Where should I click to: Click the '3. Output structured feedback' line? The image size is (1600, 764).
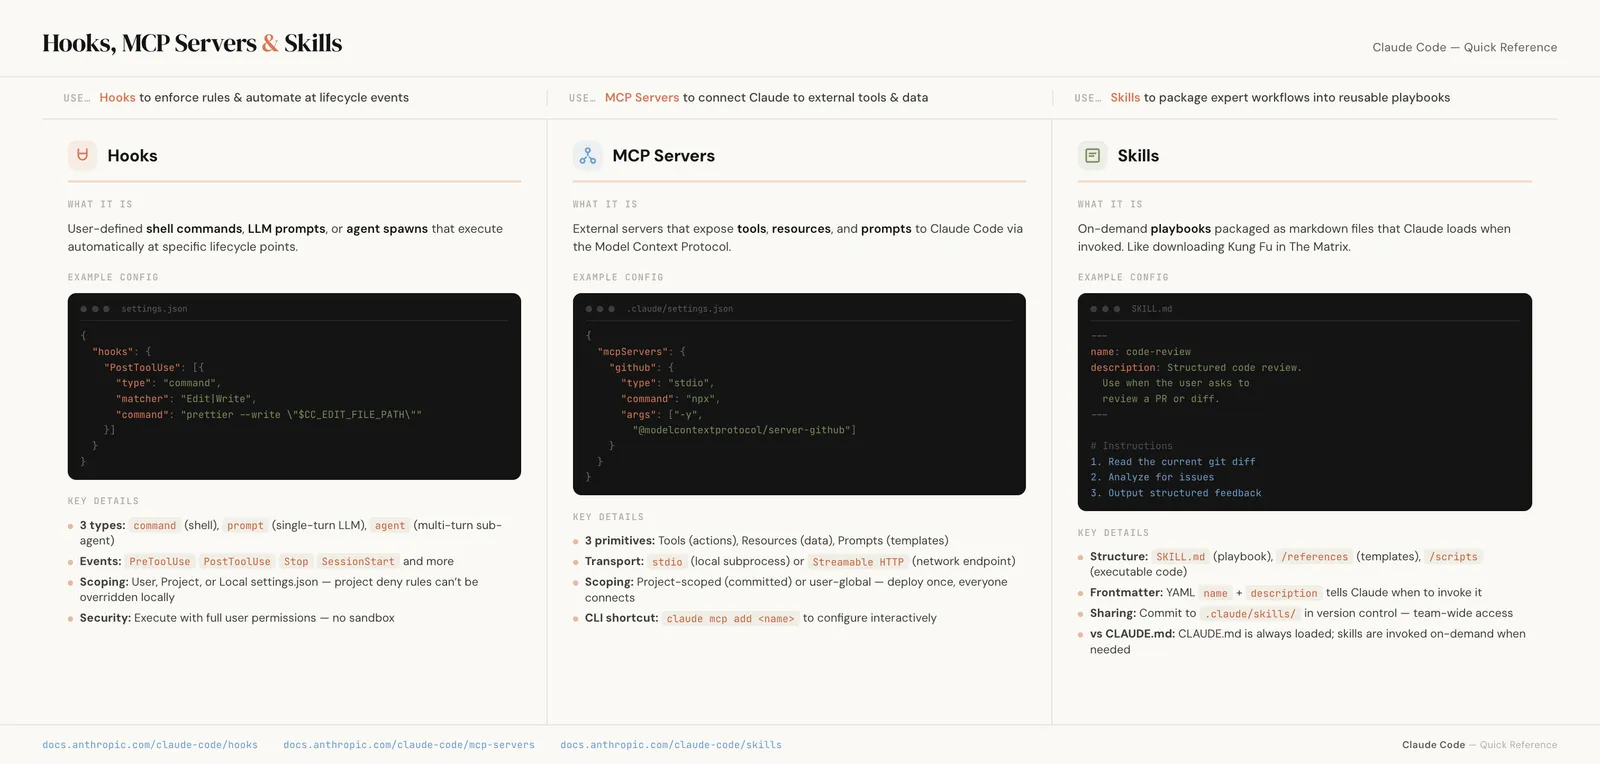(1176, 493)
